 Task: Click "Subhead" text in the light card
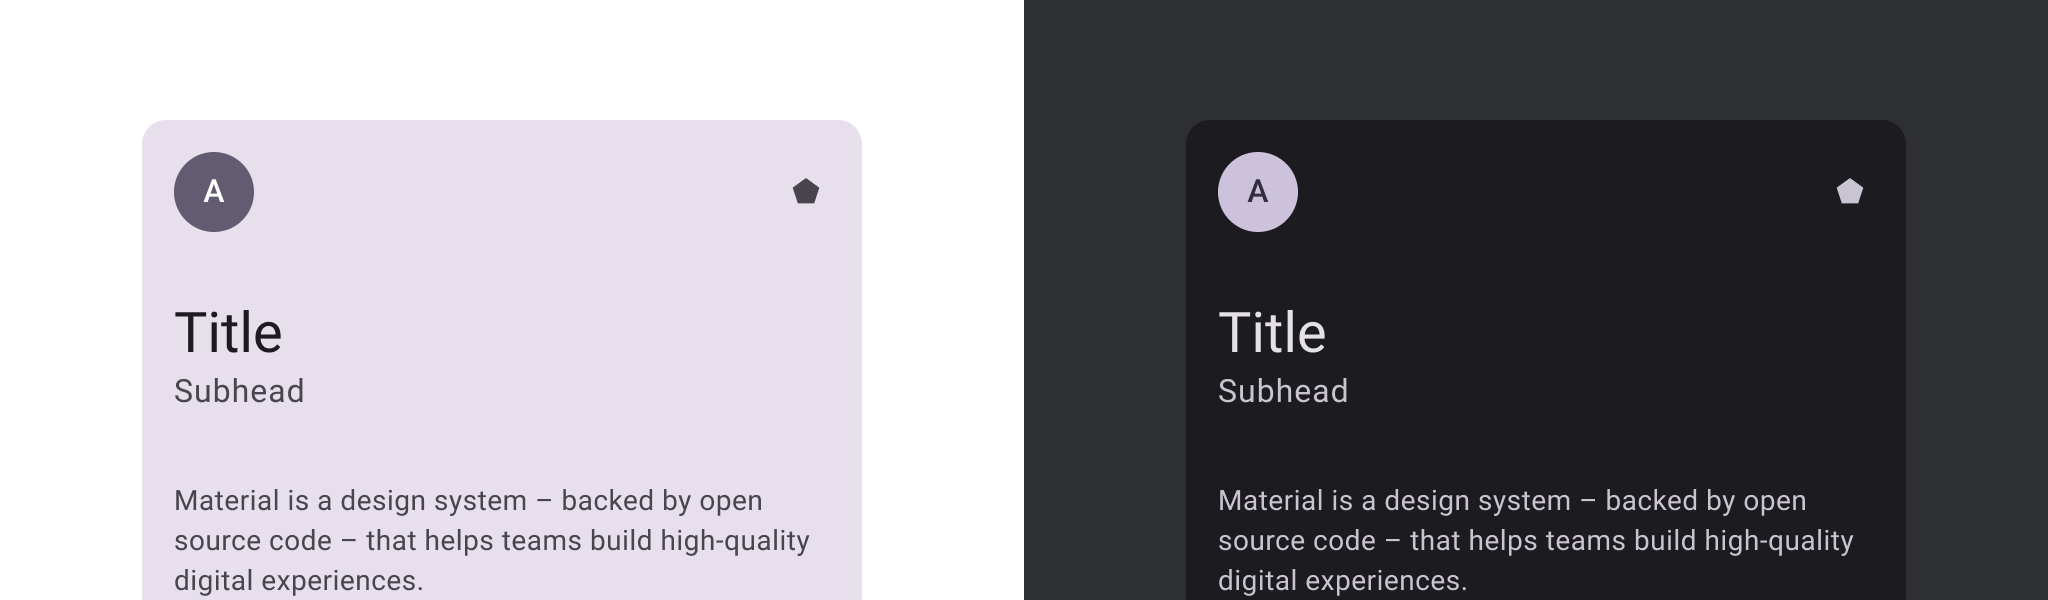[239, 391]
